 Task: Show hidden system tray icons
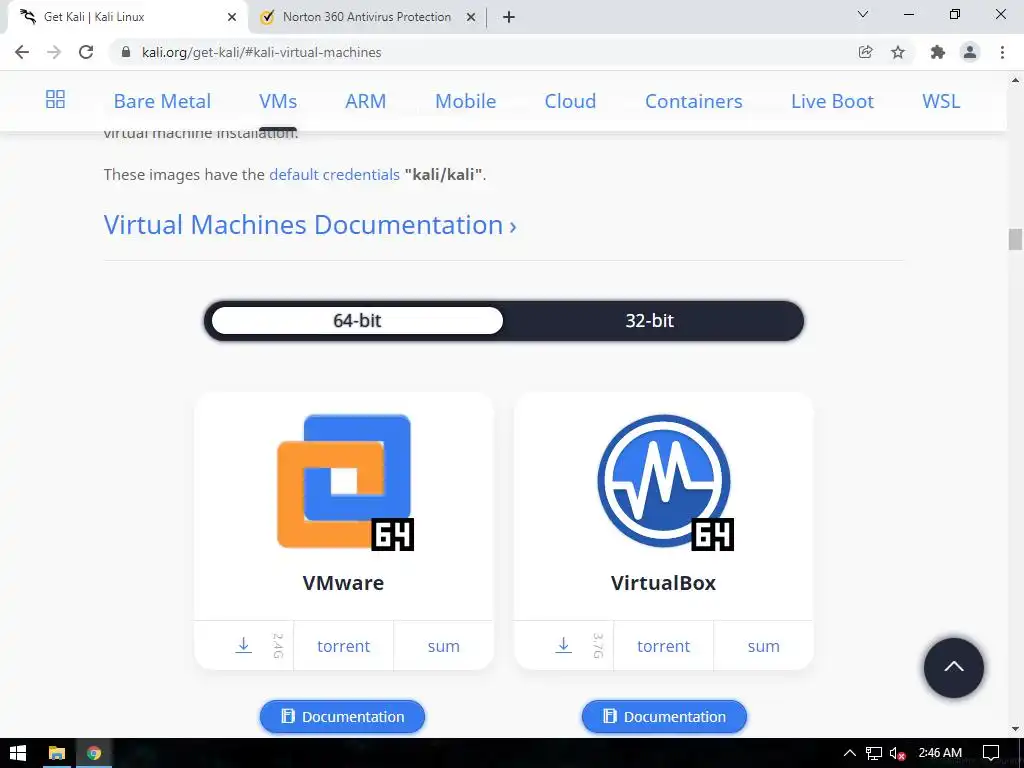(850, 753)
